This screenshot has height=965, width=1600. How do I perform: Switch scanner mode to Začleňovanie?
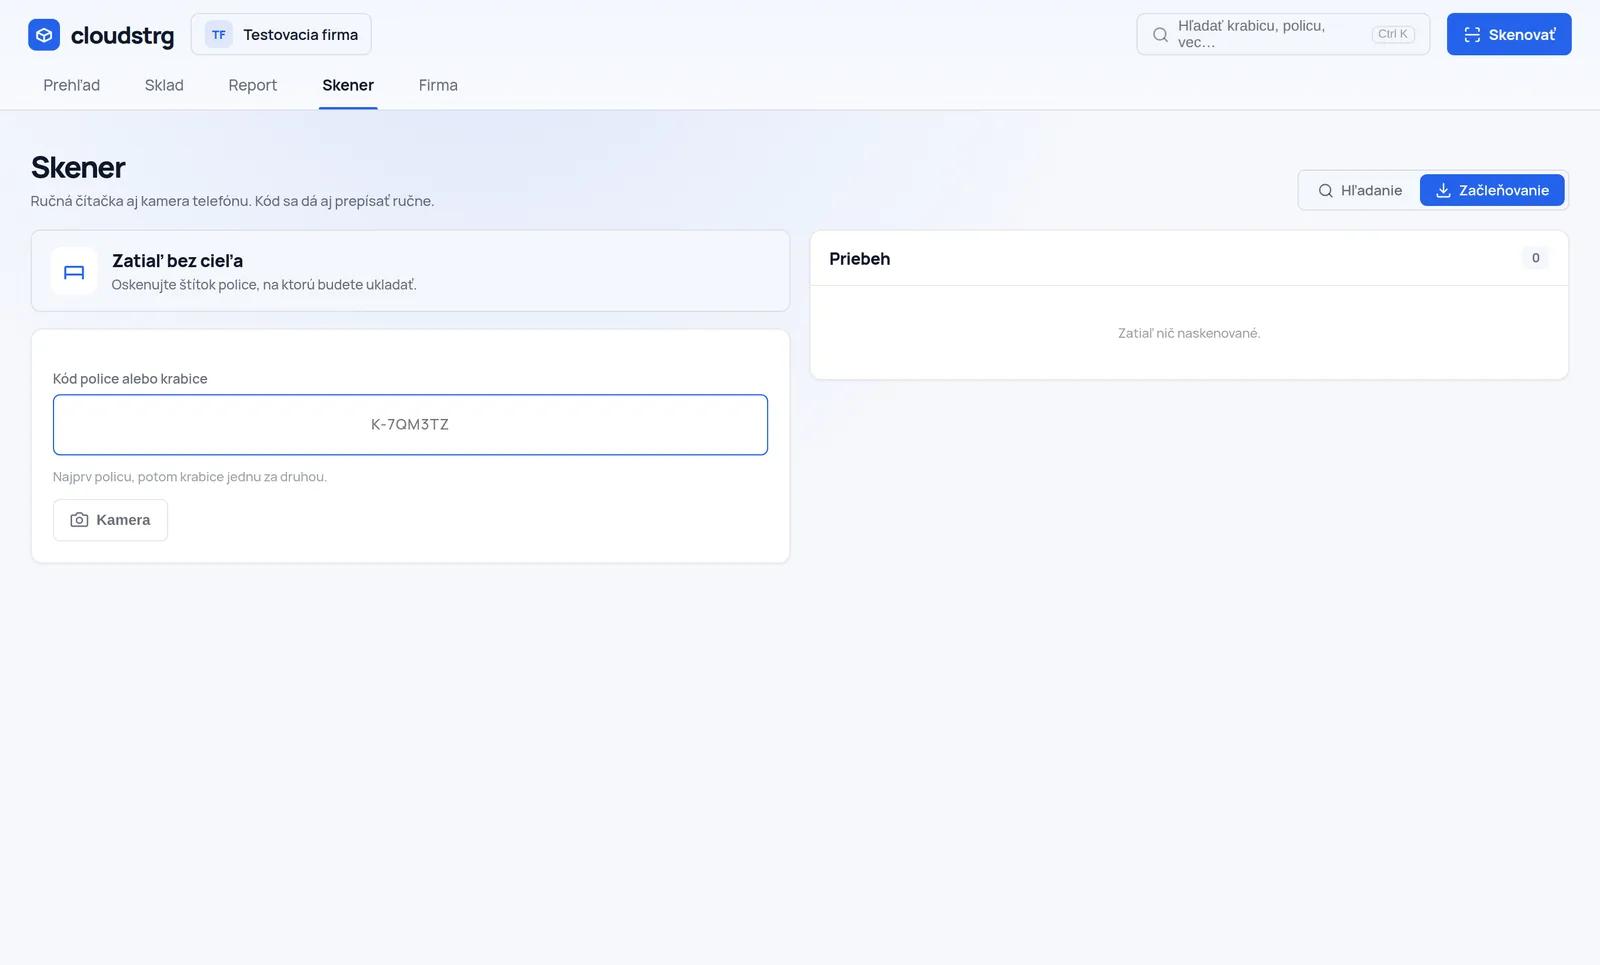tap(1492, 190)
